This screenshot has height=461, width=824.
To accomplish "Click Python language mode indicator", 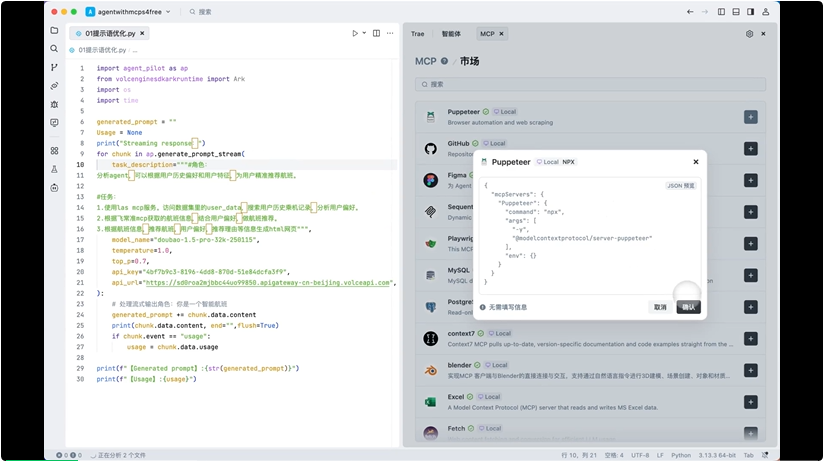I will pos(681,455).
